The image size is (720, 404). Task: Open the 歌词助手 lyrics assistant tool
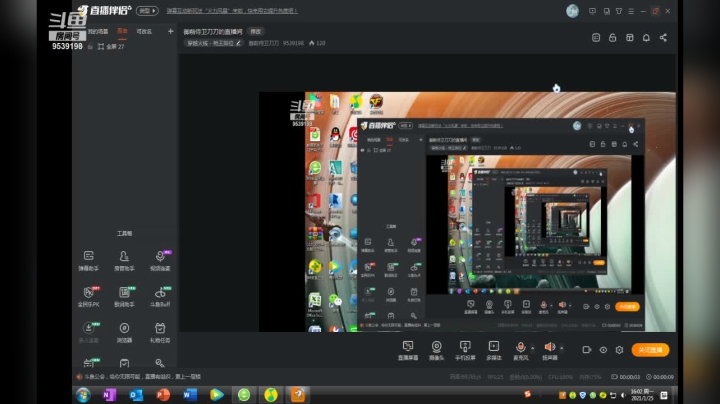pos(124,297)
